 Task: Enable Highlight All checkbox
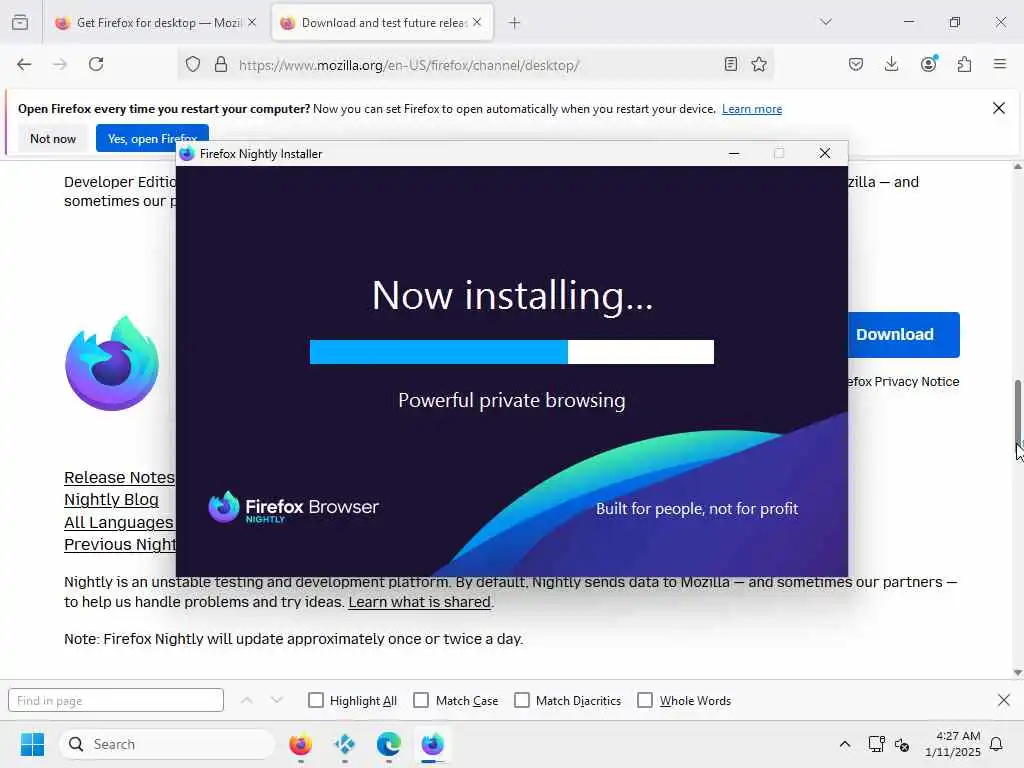315,700
